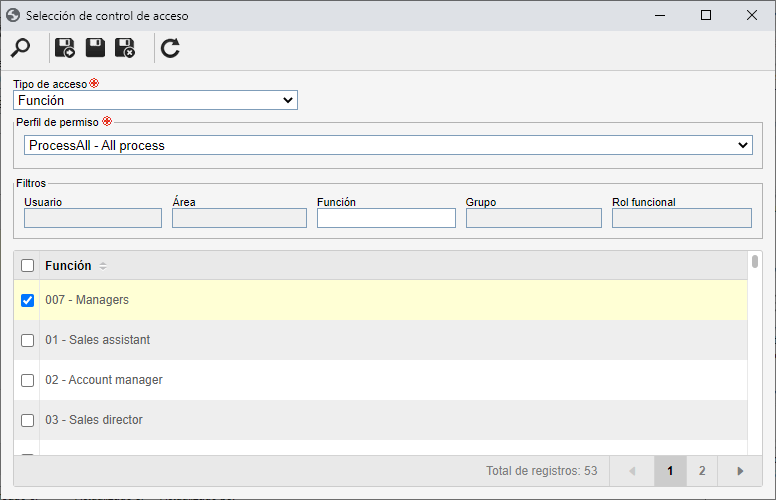Click the save and new disk icon

[65, 48]
